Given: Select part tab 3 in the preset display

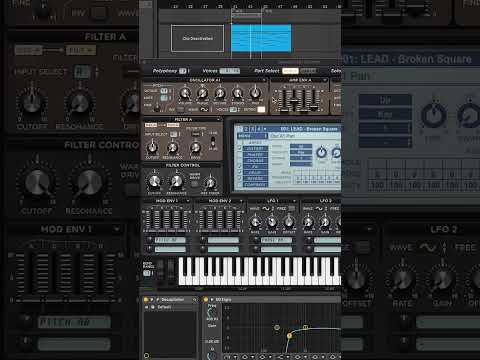Looking at the screenshot, I should (x=253, y=129).
